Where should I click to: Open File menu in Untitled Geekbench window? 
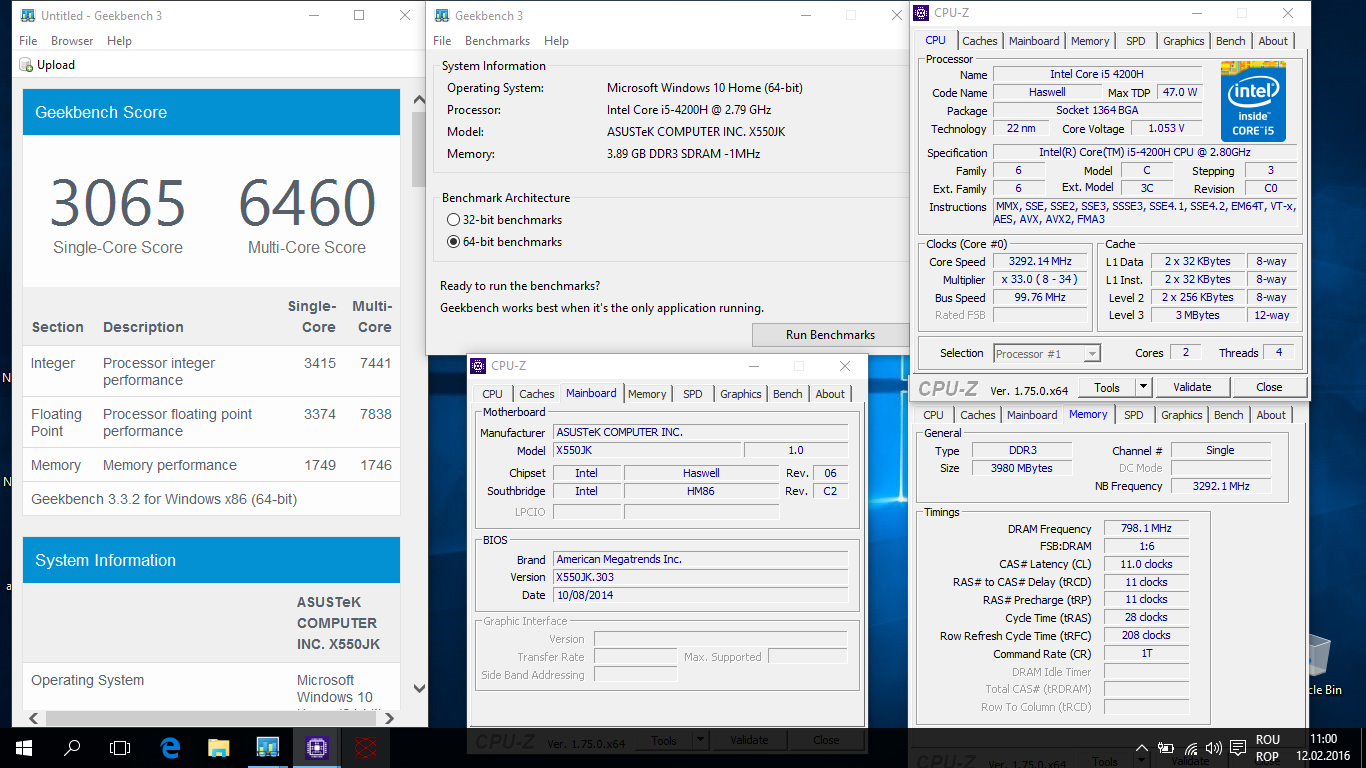(28, 41)
